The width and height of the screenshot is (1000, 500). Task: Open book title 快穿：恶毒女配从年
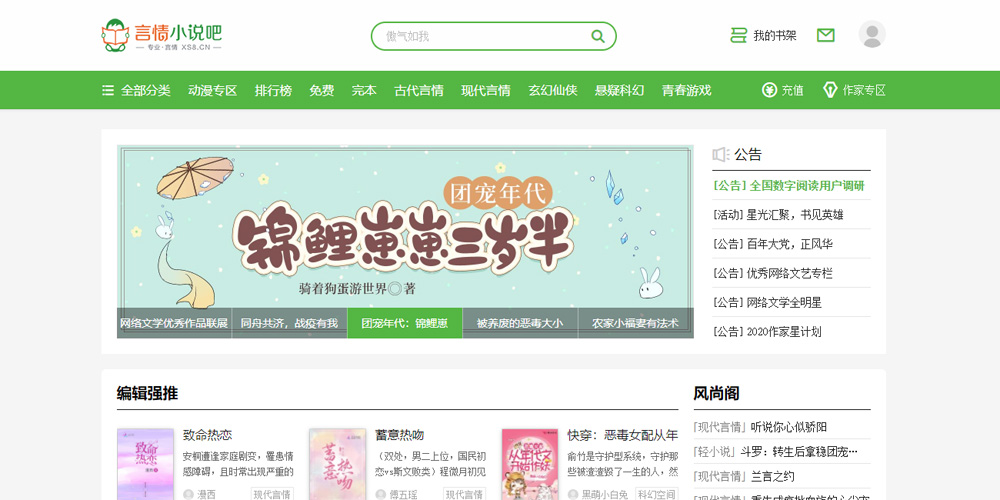pyautogui.click(x=622, y=436)
